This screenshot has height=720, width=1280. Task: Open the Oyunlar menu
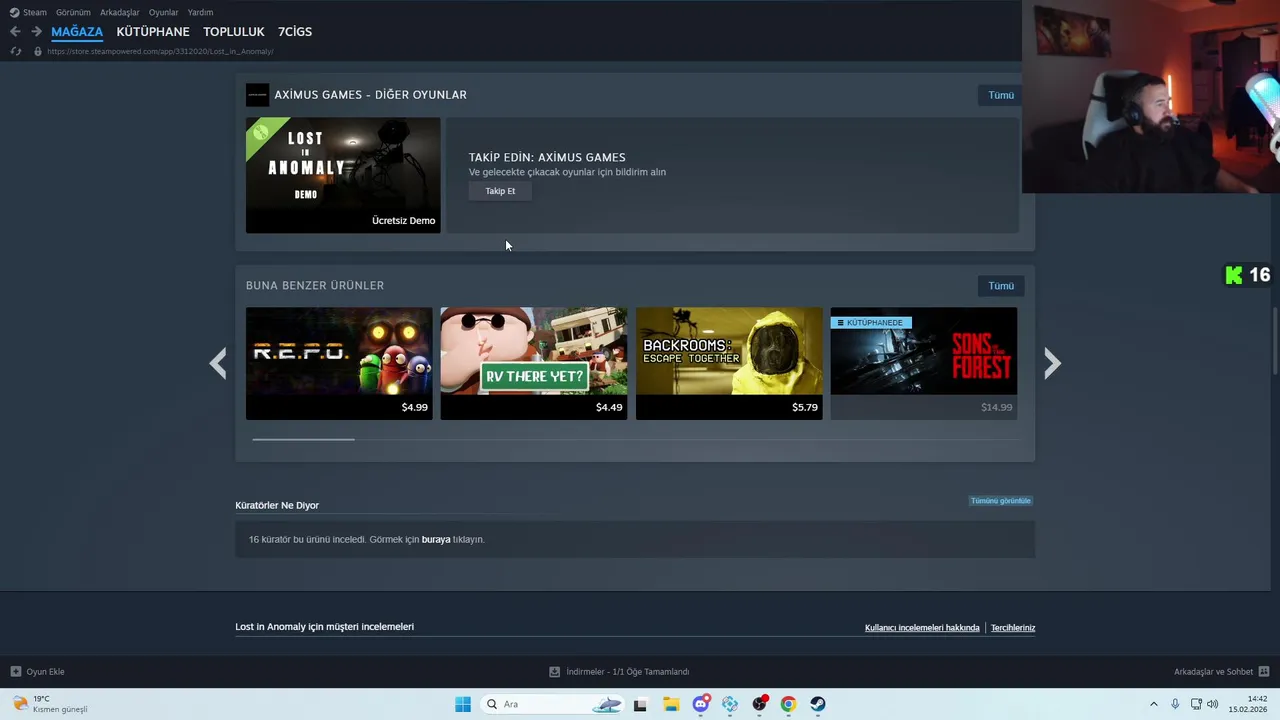(163, 12)
